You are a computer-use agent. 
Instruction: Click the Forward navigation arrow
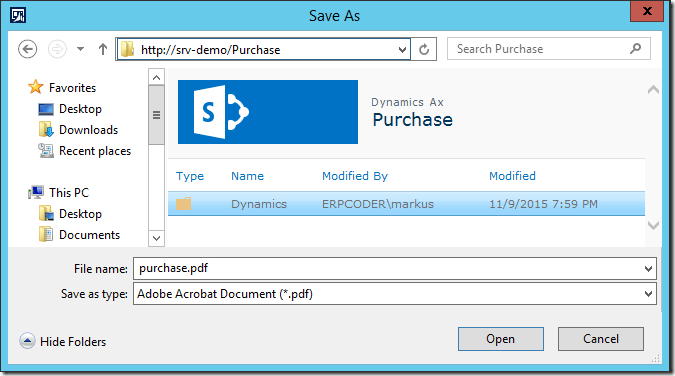[57, 49]
